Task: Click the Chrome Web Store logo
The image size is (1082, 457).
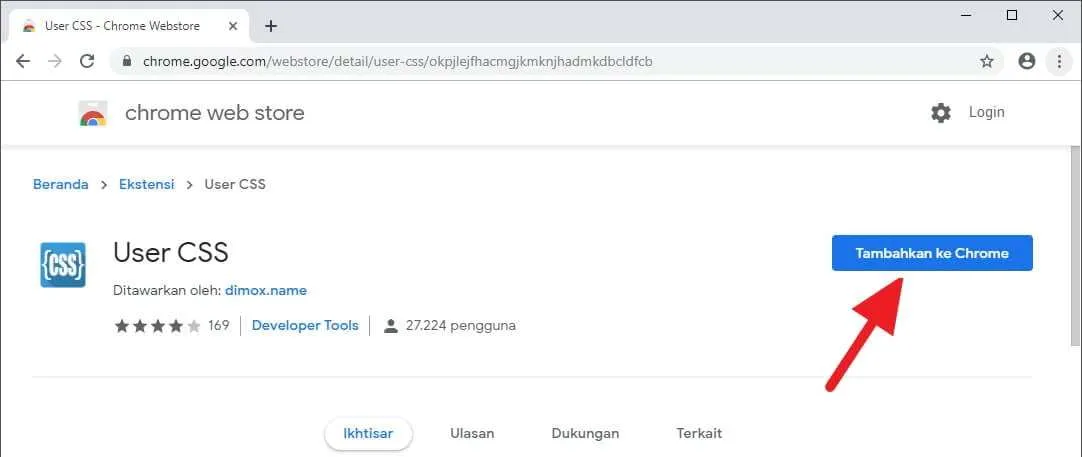Action: (92, 113)
